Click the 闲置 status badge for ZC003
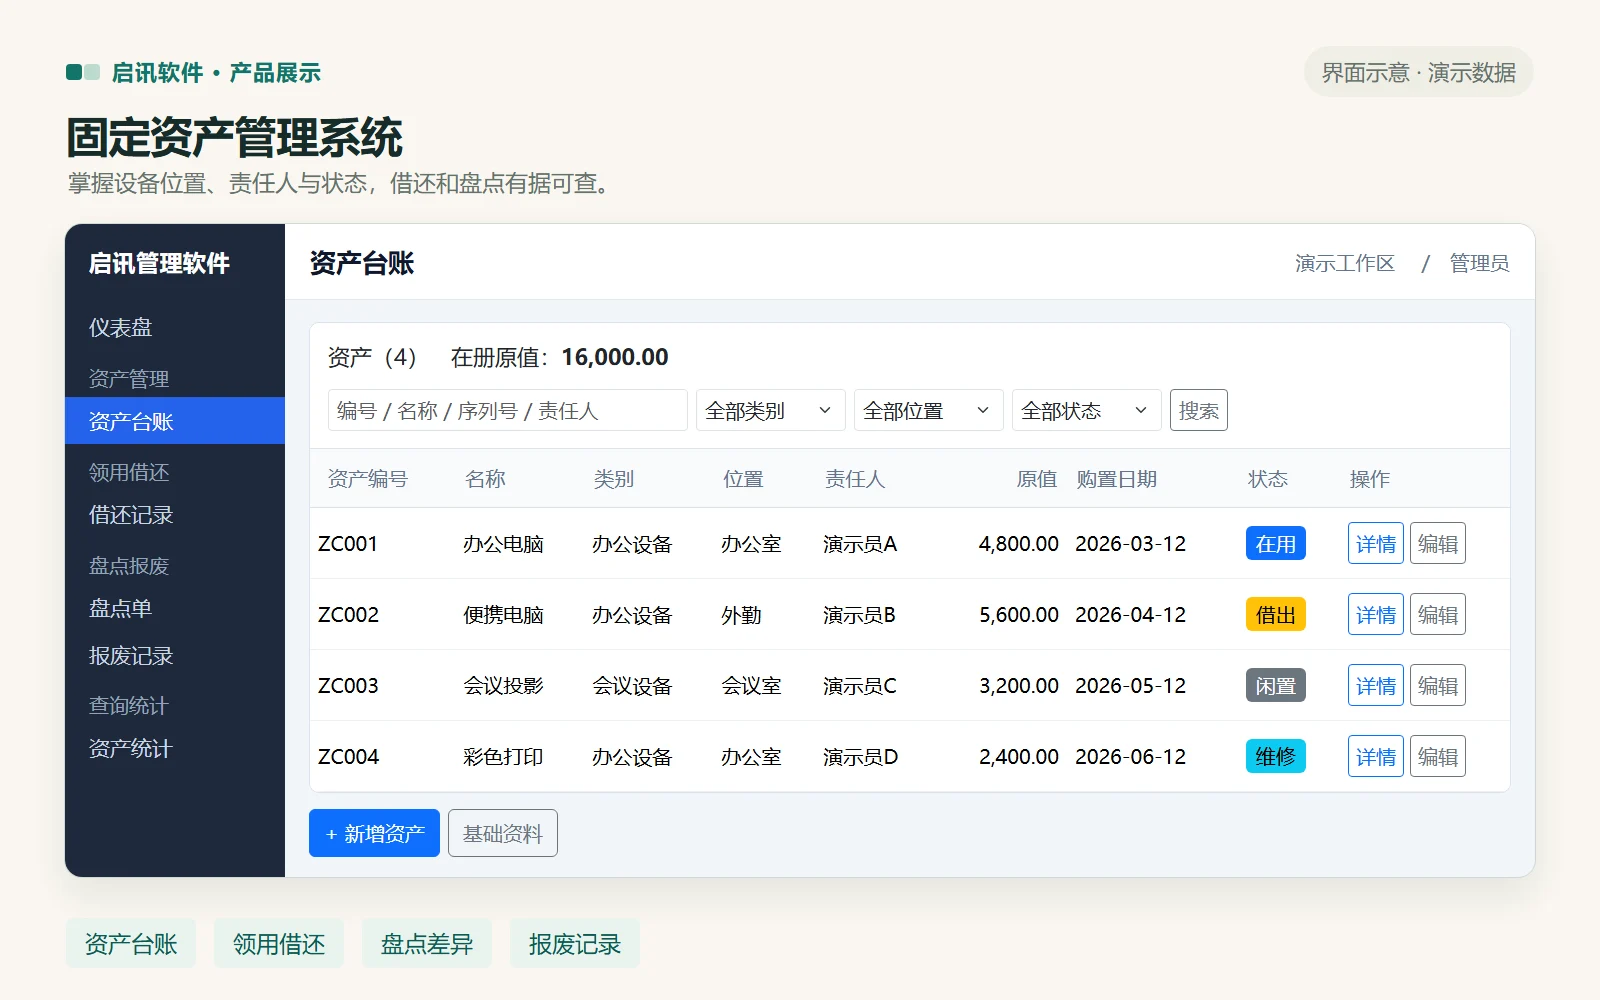This screenshot has width=1600, height=1000. coord(1276,685)
